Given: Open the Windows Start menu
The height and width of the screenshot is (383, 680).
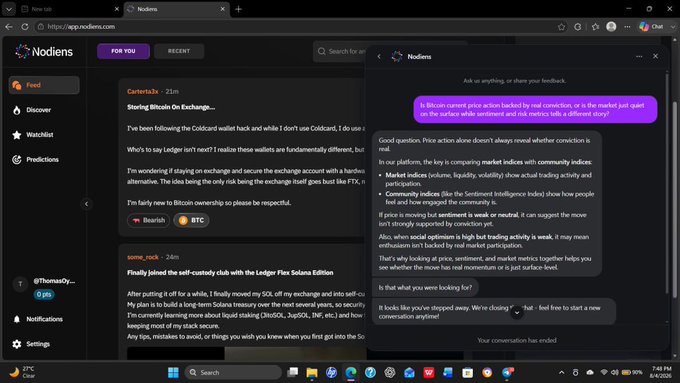Looking at the screenshot, I should point(173,373).
